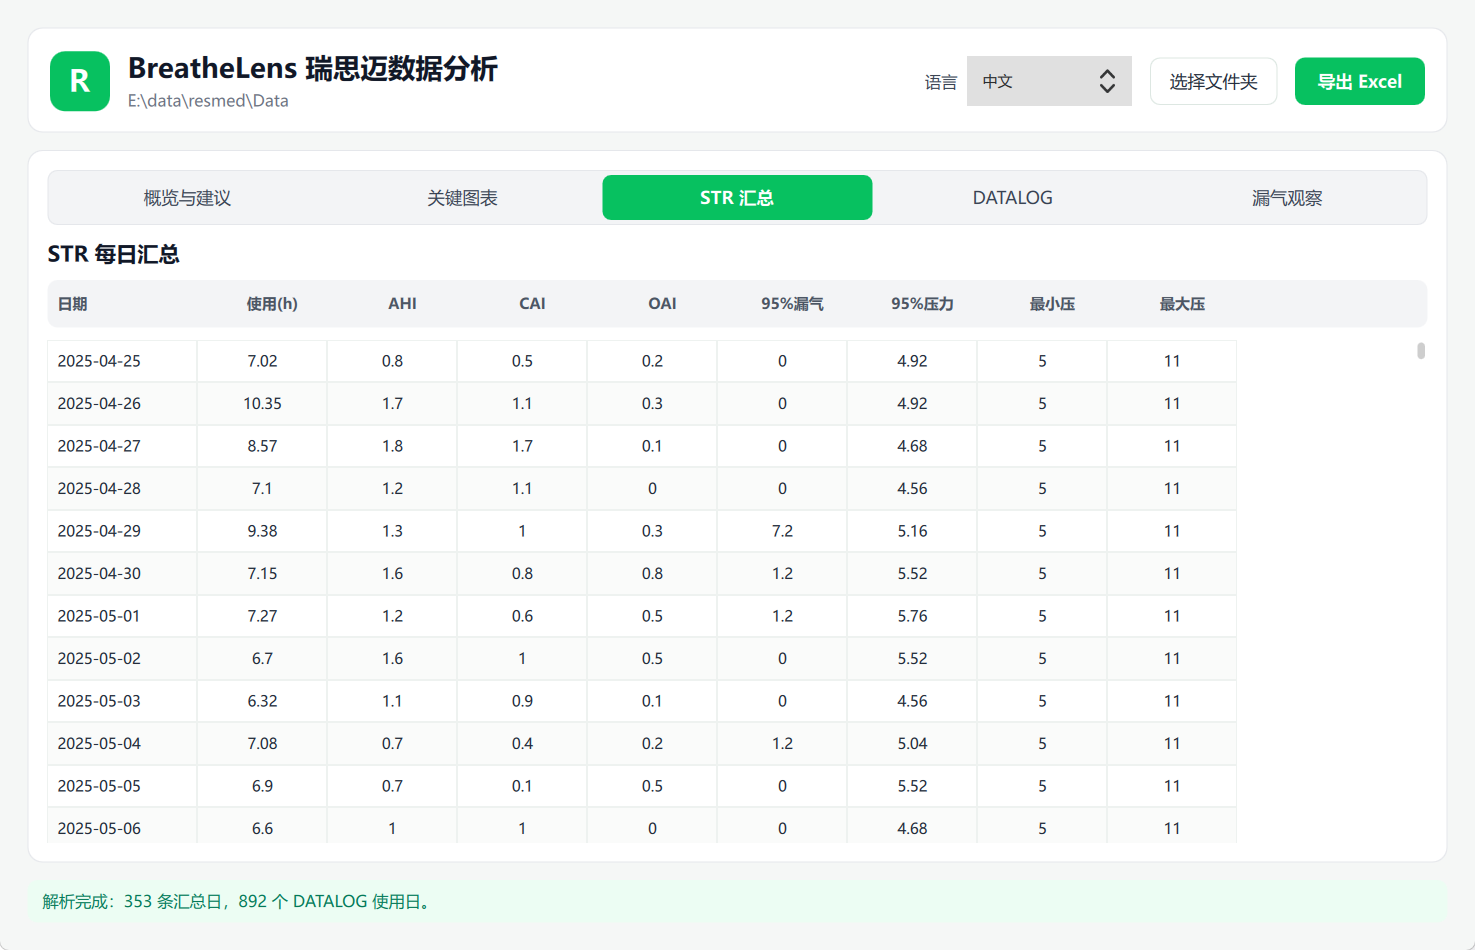Select the date cell 2025-04-30

coord(122,574)
